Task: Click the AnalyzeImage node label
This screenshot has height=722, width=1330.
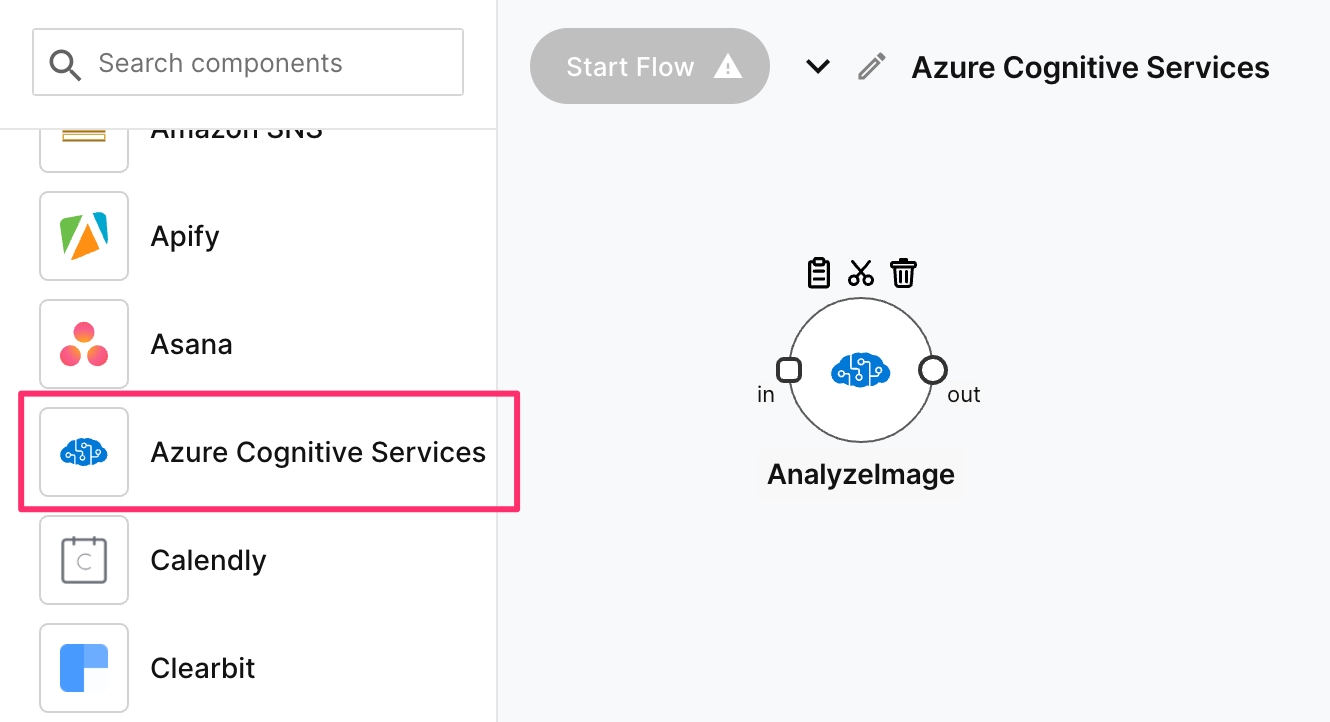Action: [860, 474]
